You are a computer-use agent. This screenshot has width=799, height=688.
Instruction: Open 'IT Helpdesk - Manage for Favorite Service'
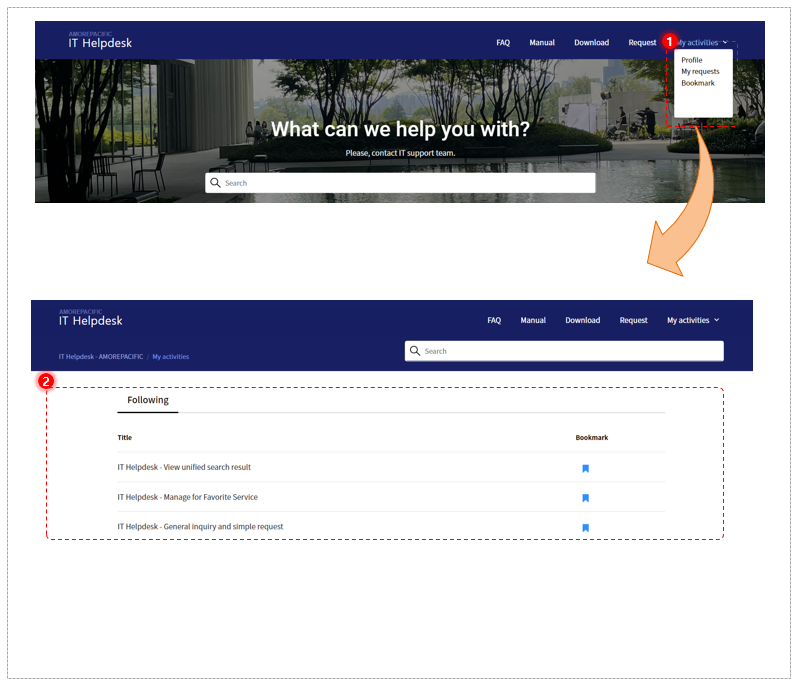coord(188,497)
